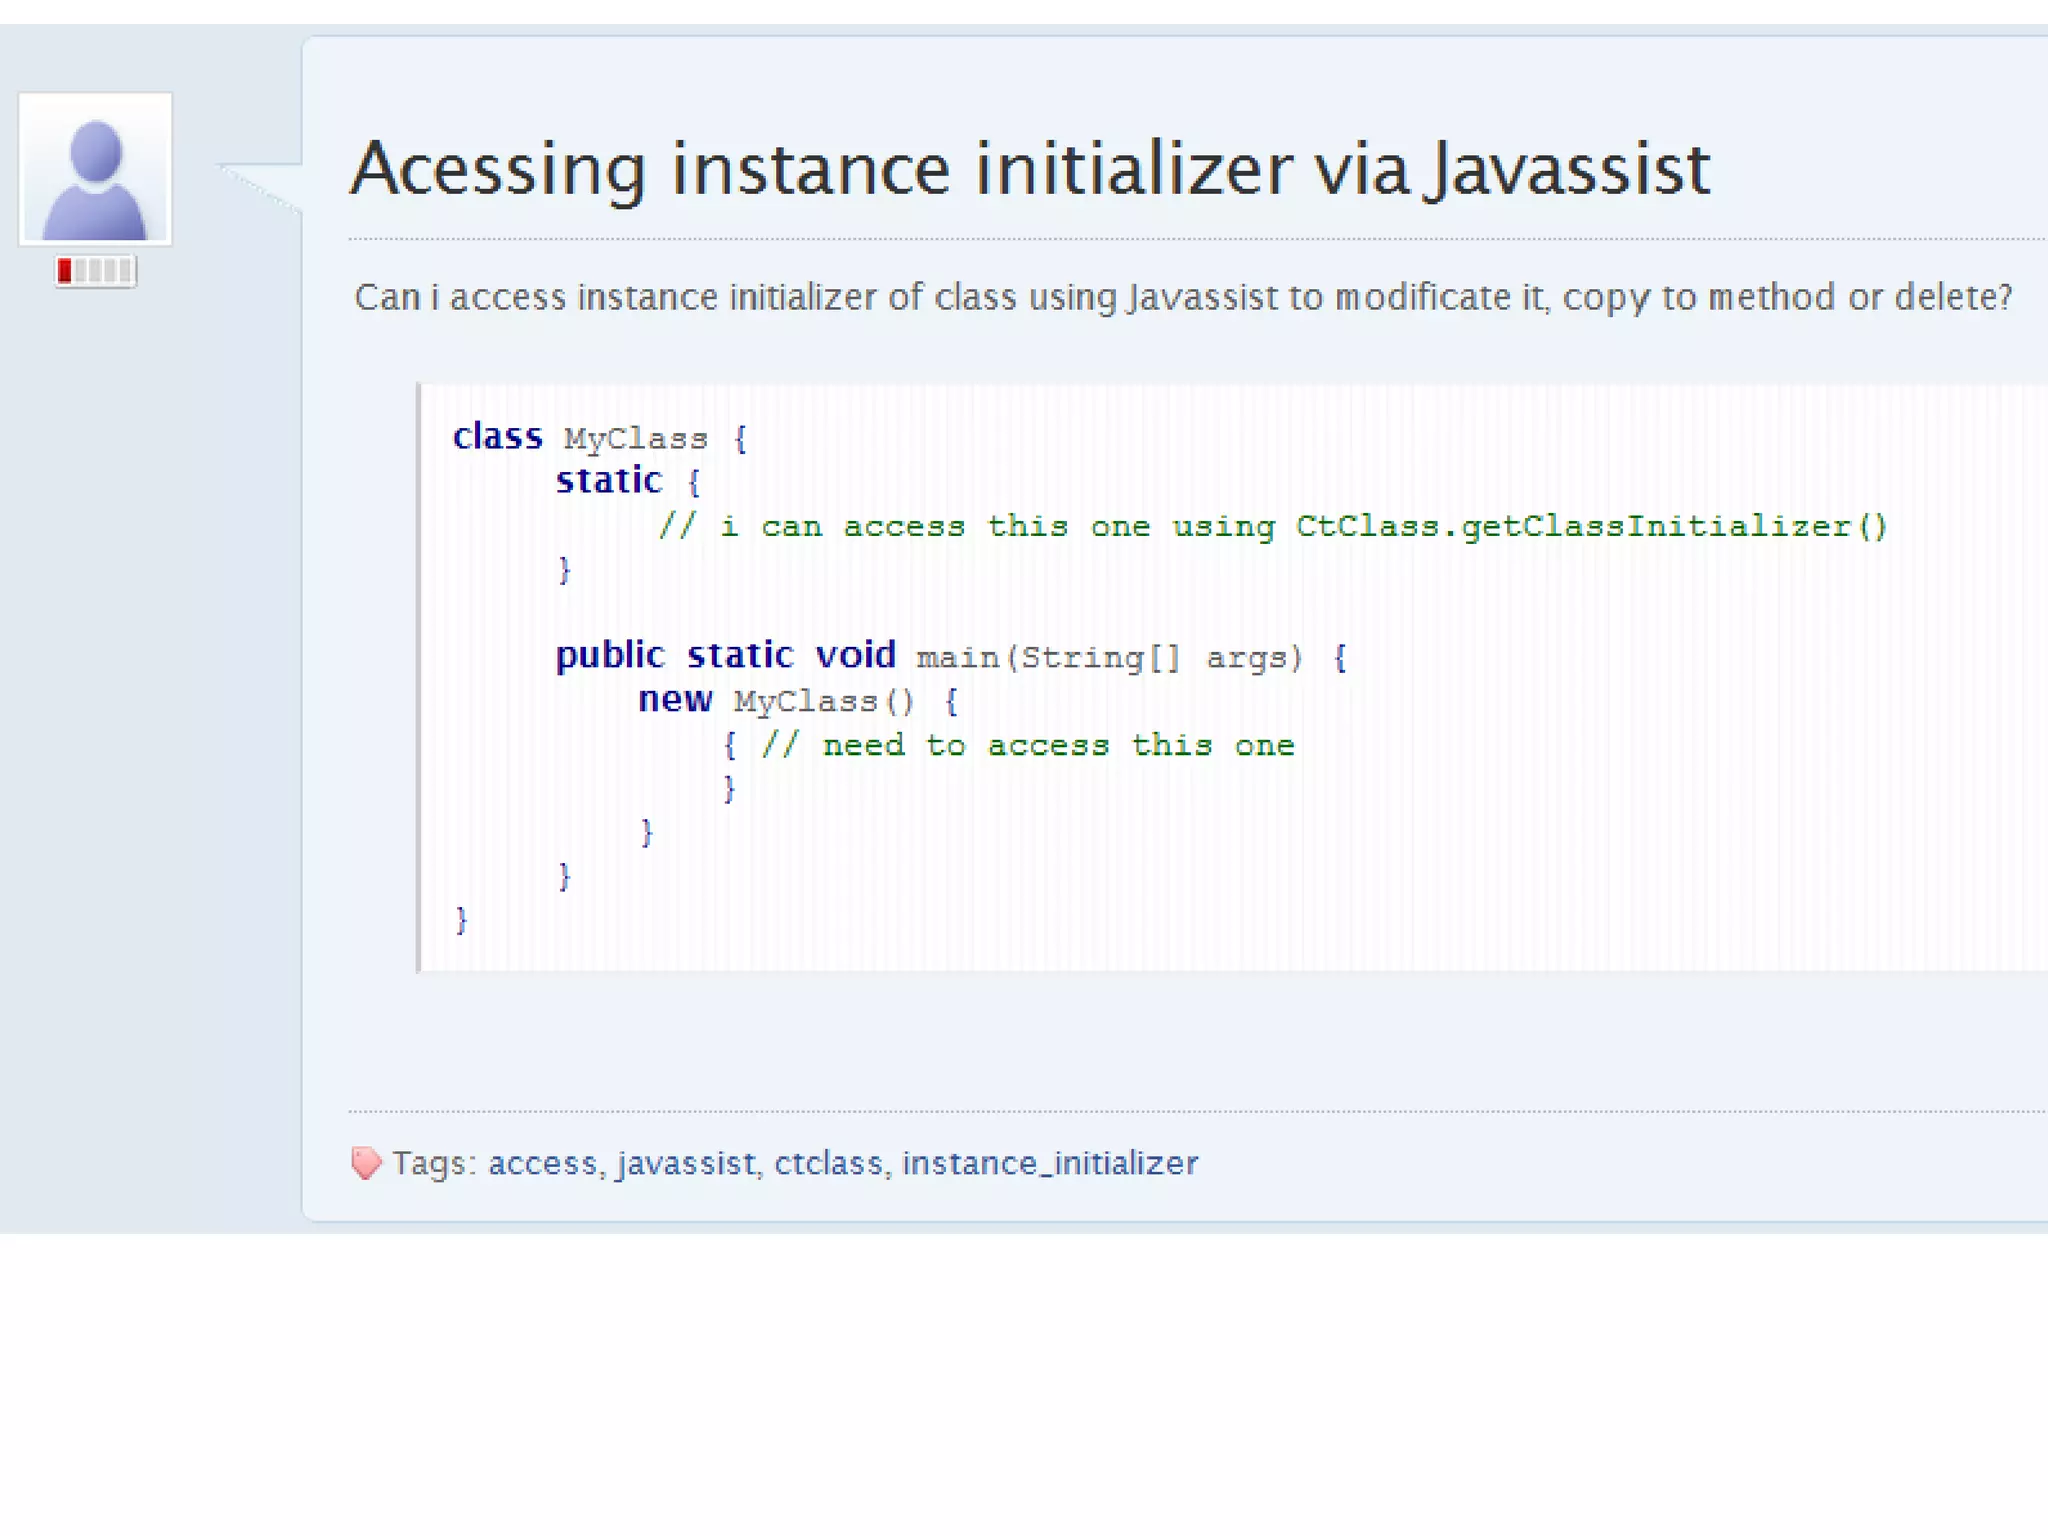Open the 'instance_initializer' tag link
This screenshot has height=1536, width=2048.
[x=1049, y=1163]
